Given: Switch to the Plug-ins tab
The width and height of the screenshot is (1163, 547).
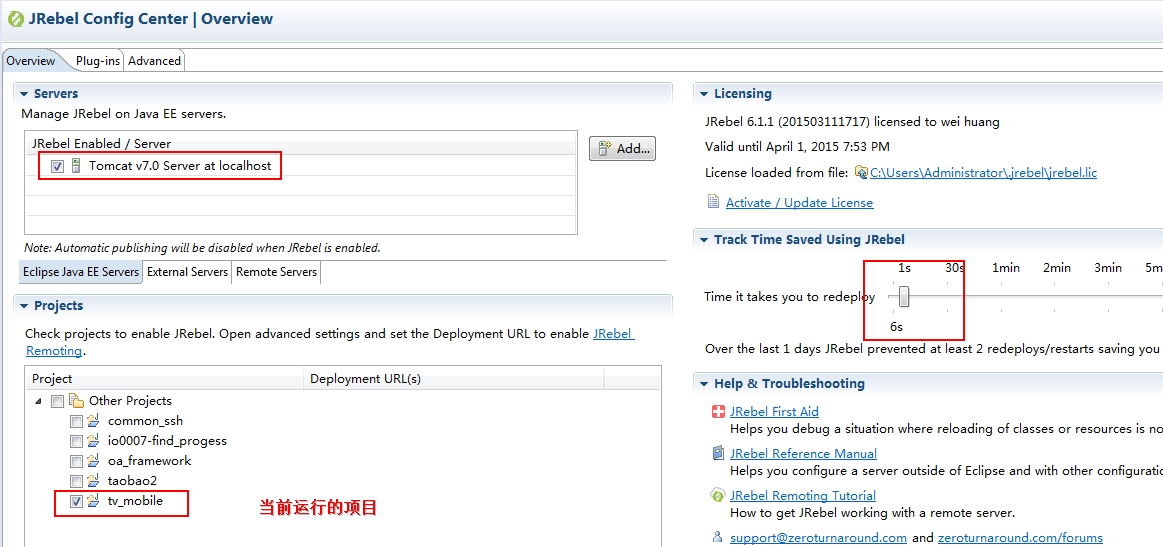Looking at the screenshot, I should click(x=97, y=61).
